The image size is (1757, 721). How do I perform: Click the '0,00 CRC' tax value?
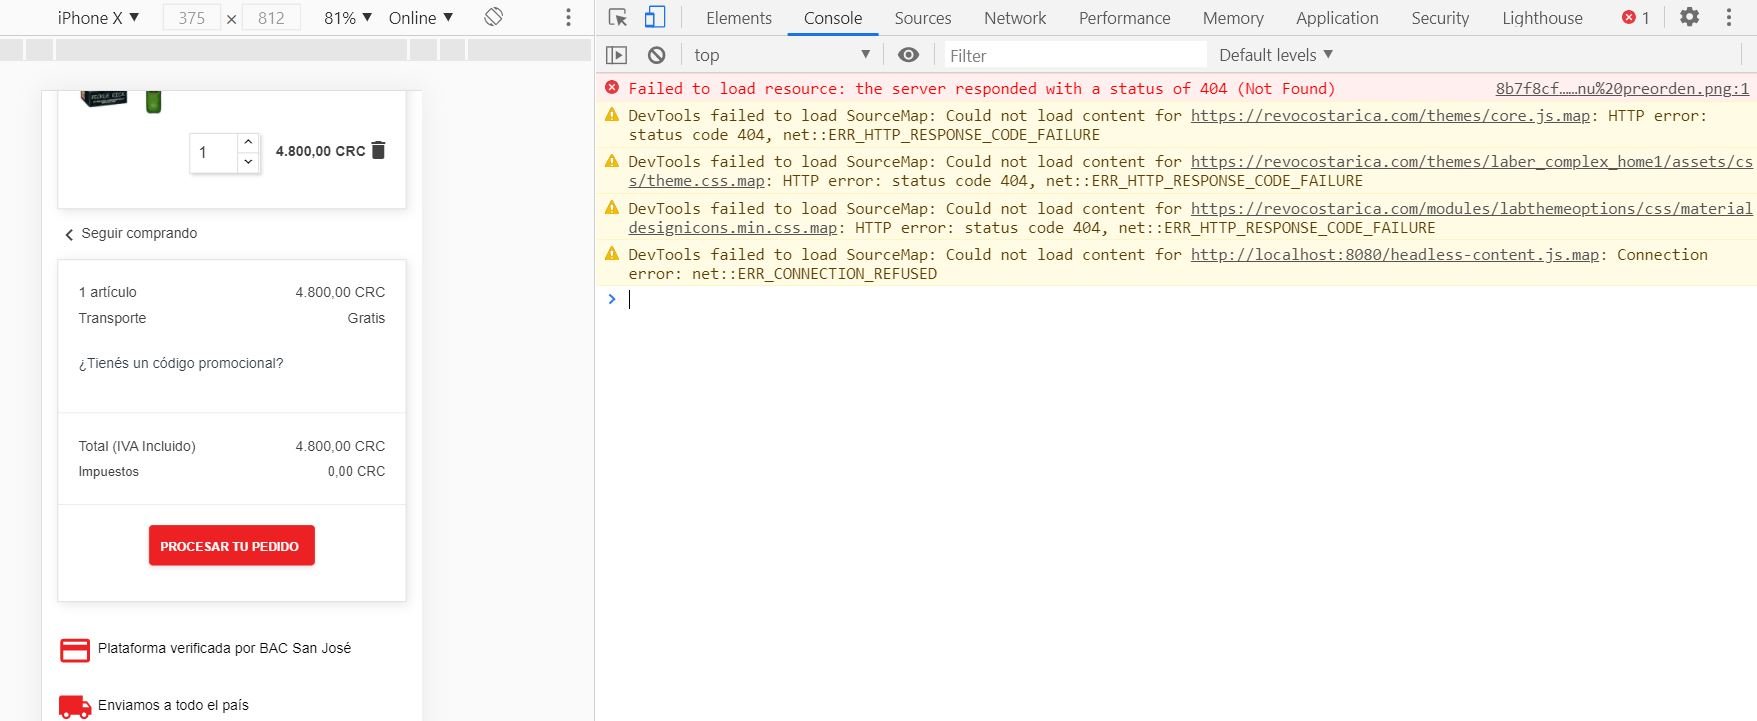coord(356,471)
